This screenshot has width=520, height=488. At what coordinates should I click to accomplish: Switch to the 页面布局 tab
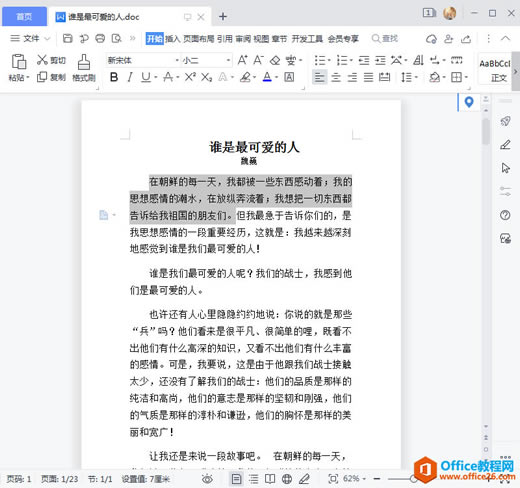pyautogui.click(x=199, y=39)
